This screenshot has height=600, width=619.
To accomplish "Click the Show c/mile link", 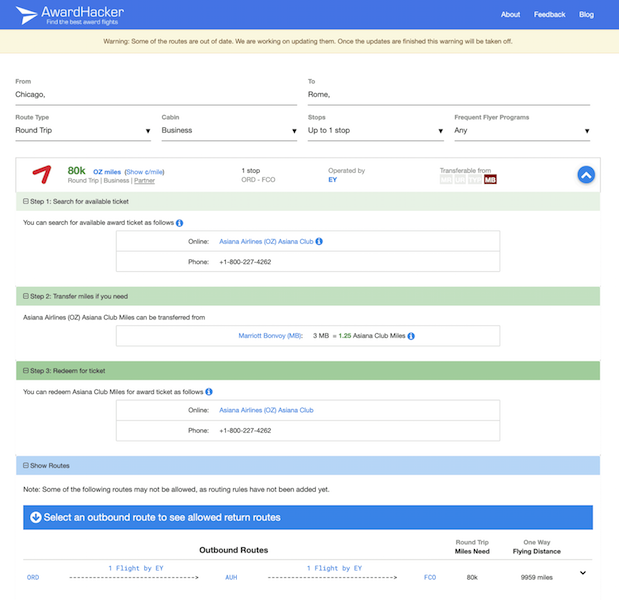I will point(144,172).
